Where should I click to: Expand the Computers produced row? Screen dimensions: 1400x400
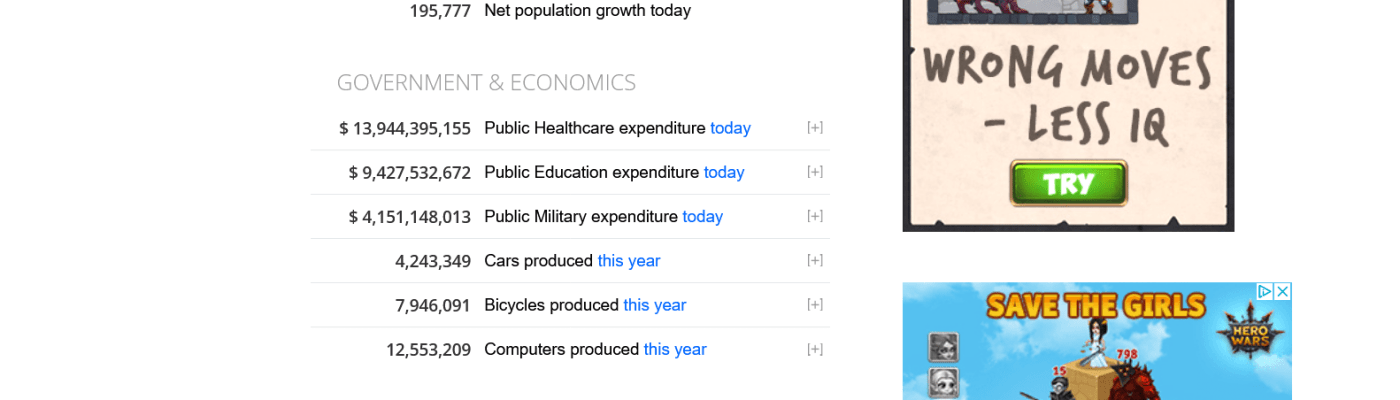[x=815, y=349]
